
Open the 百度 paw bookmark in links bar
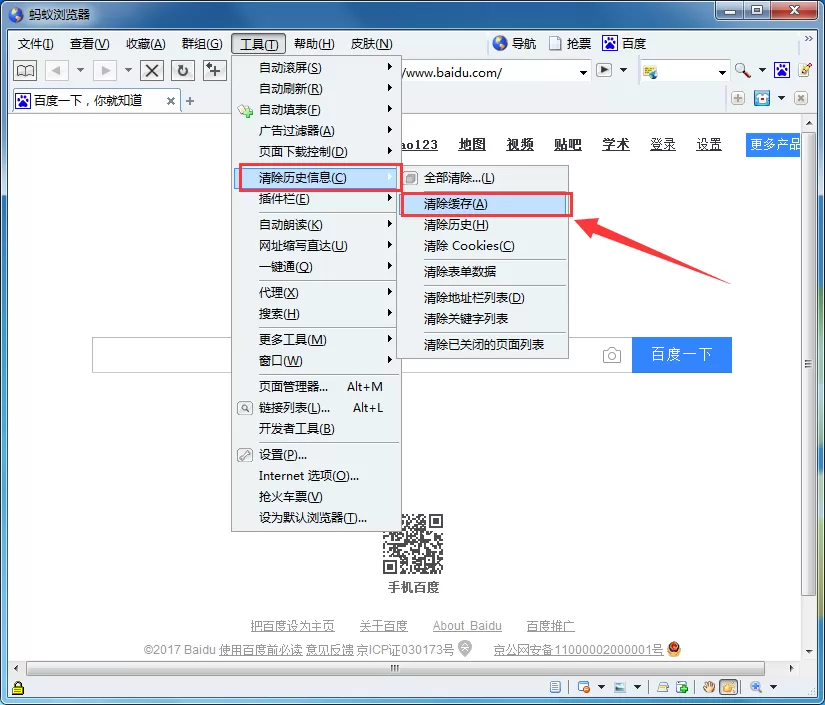coord(624,44)
